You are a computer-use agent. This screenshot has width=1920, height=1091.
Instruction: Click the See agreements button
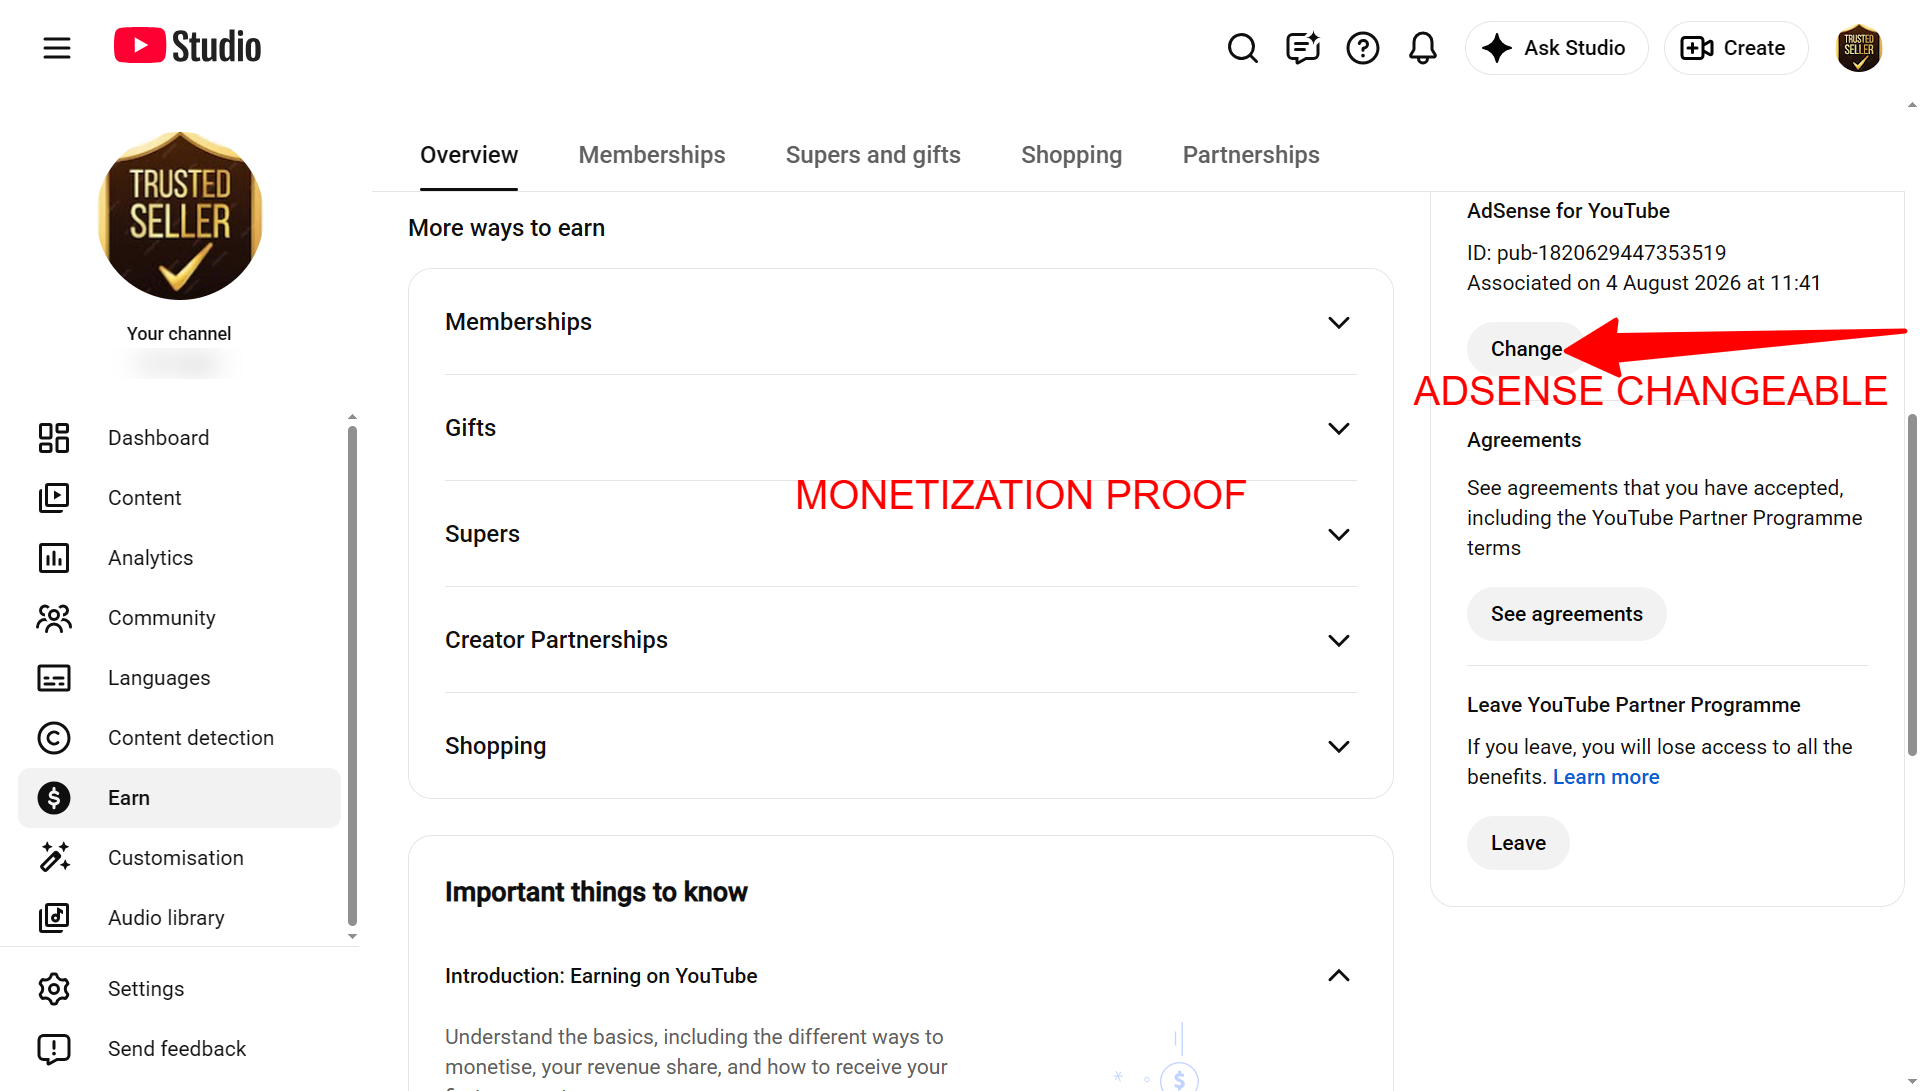(1566, 614)
